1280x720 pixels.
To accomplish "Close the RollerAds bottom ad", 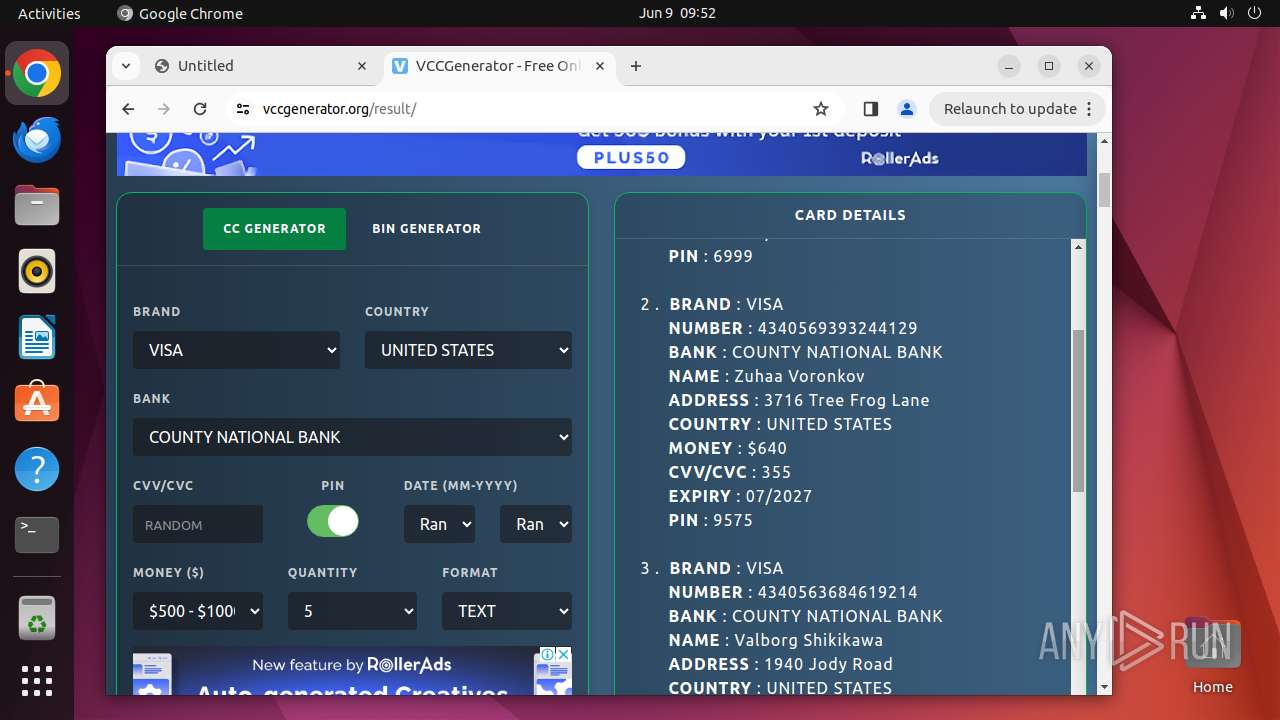I will point(564,654).
